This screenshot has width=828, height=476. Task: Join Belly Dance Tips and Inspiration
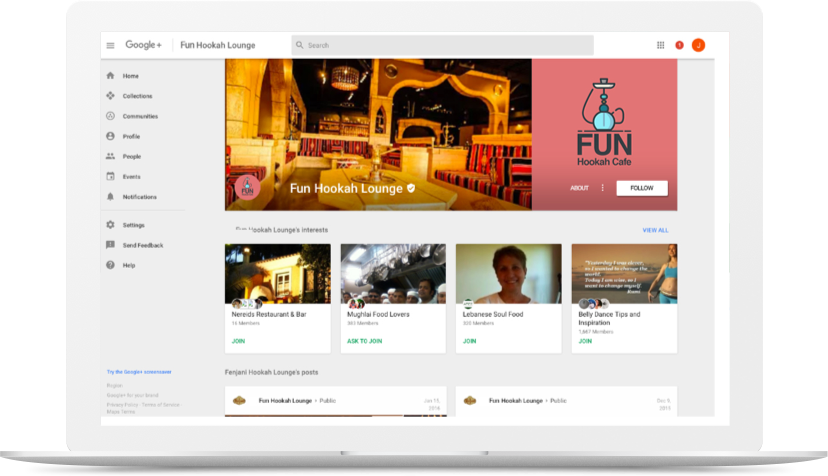(x=585, y=341)
